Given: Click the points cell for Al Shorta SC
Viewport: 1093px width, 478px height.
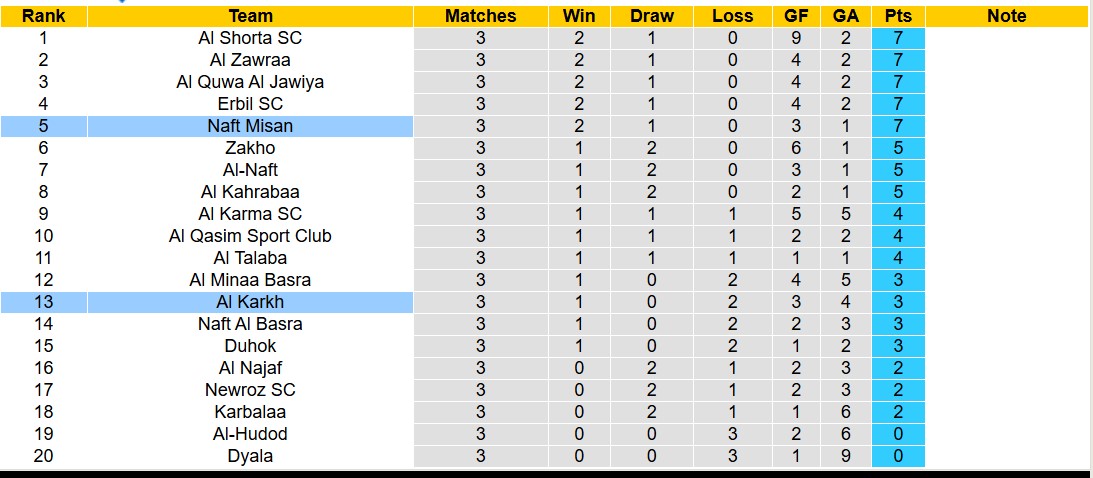Looking at the screenshot, I should coord(898,38).
